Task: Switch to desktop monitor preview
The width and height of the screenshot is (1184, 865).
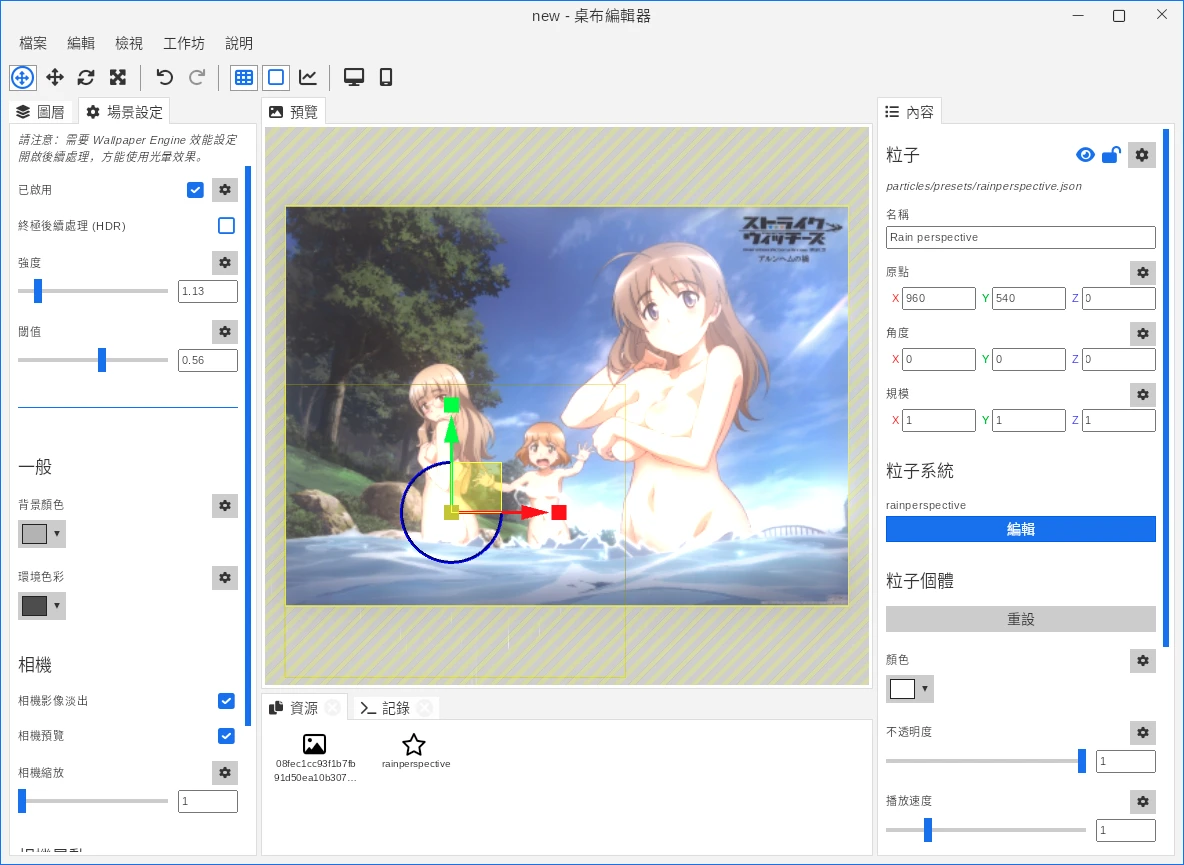Action: (x=354, y=77)
